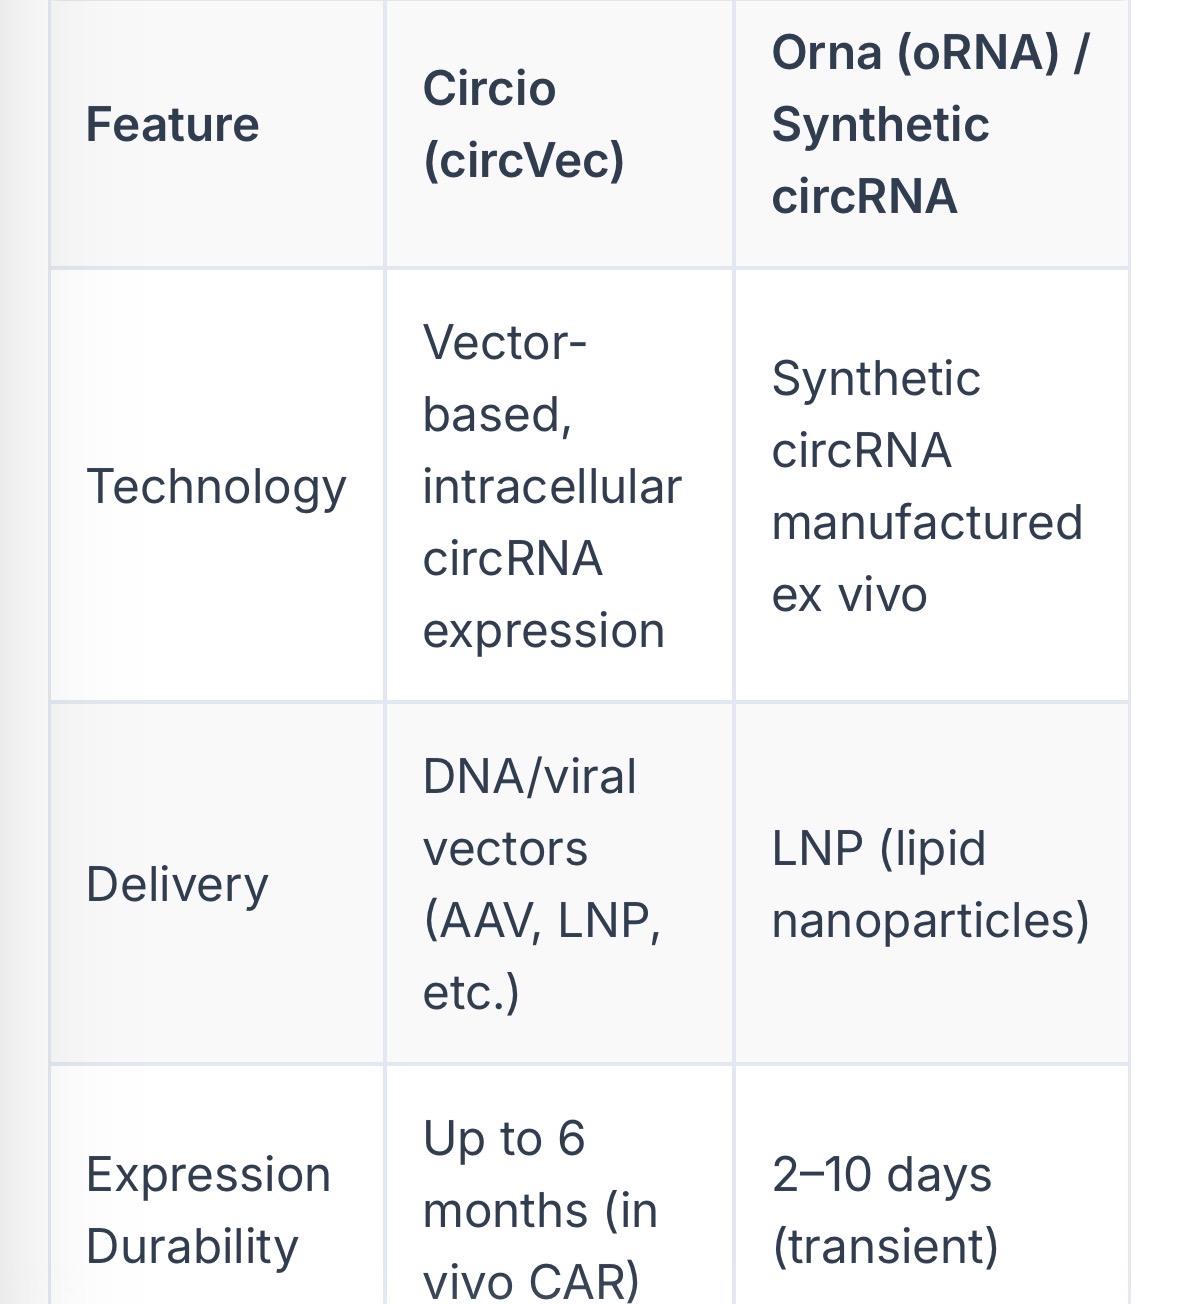Viewport: 1179px width, 1304px height.
Task: Select the LNP (lipid nanoparticles) cell
Action: point(930,885)
